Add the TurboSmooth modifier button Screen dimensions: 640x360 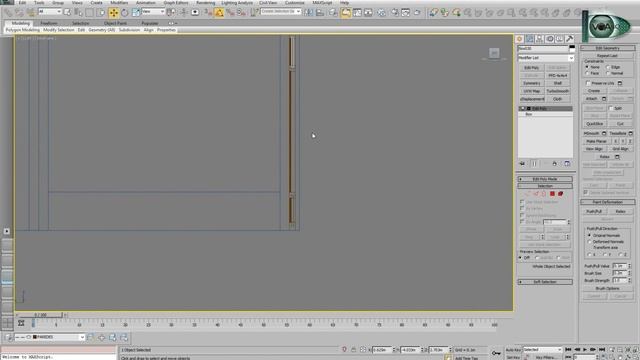(558, 91)
